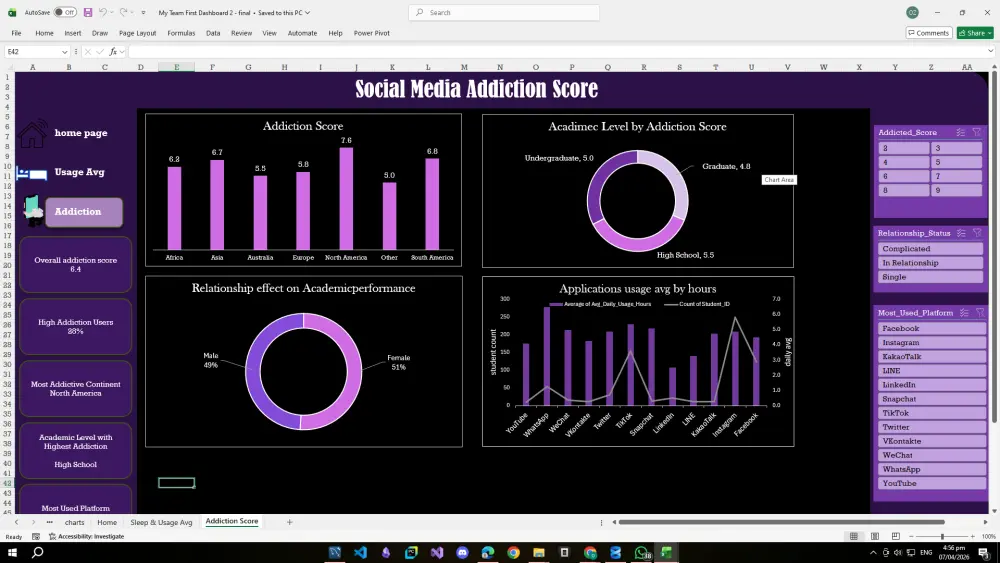Click the home page house icon

32,133
